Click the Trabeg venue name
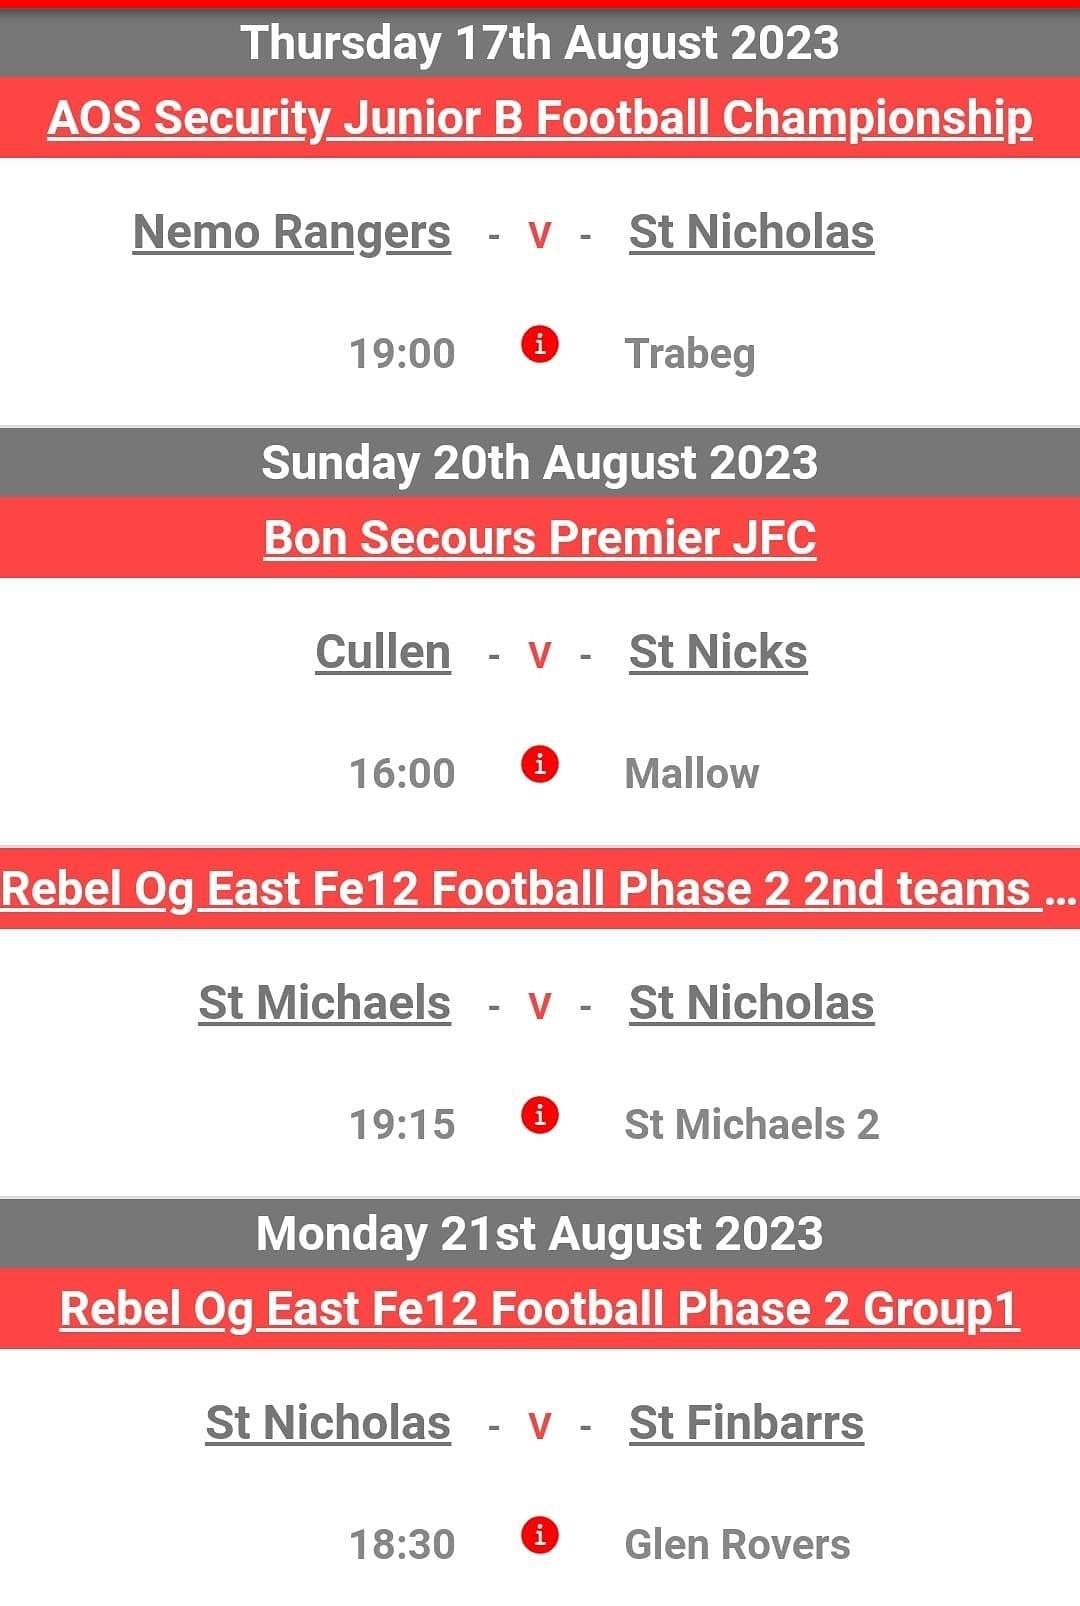 [690, 355]
